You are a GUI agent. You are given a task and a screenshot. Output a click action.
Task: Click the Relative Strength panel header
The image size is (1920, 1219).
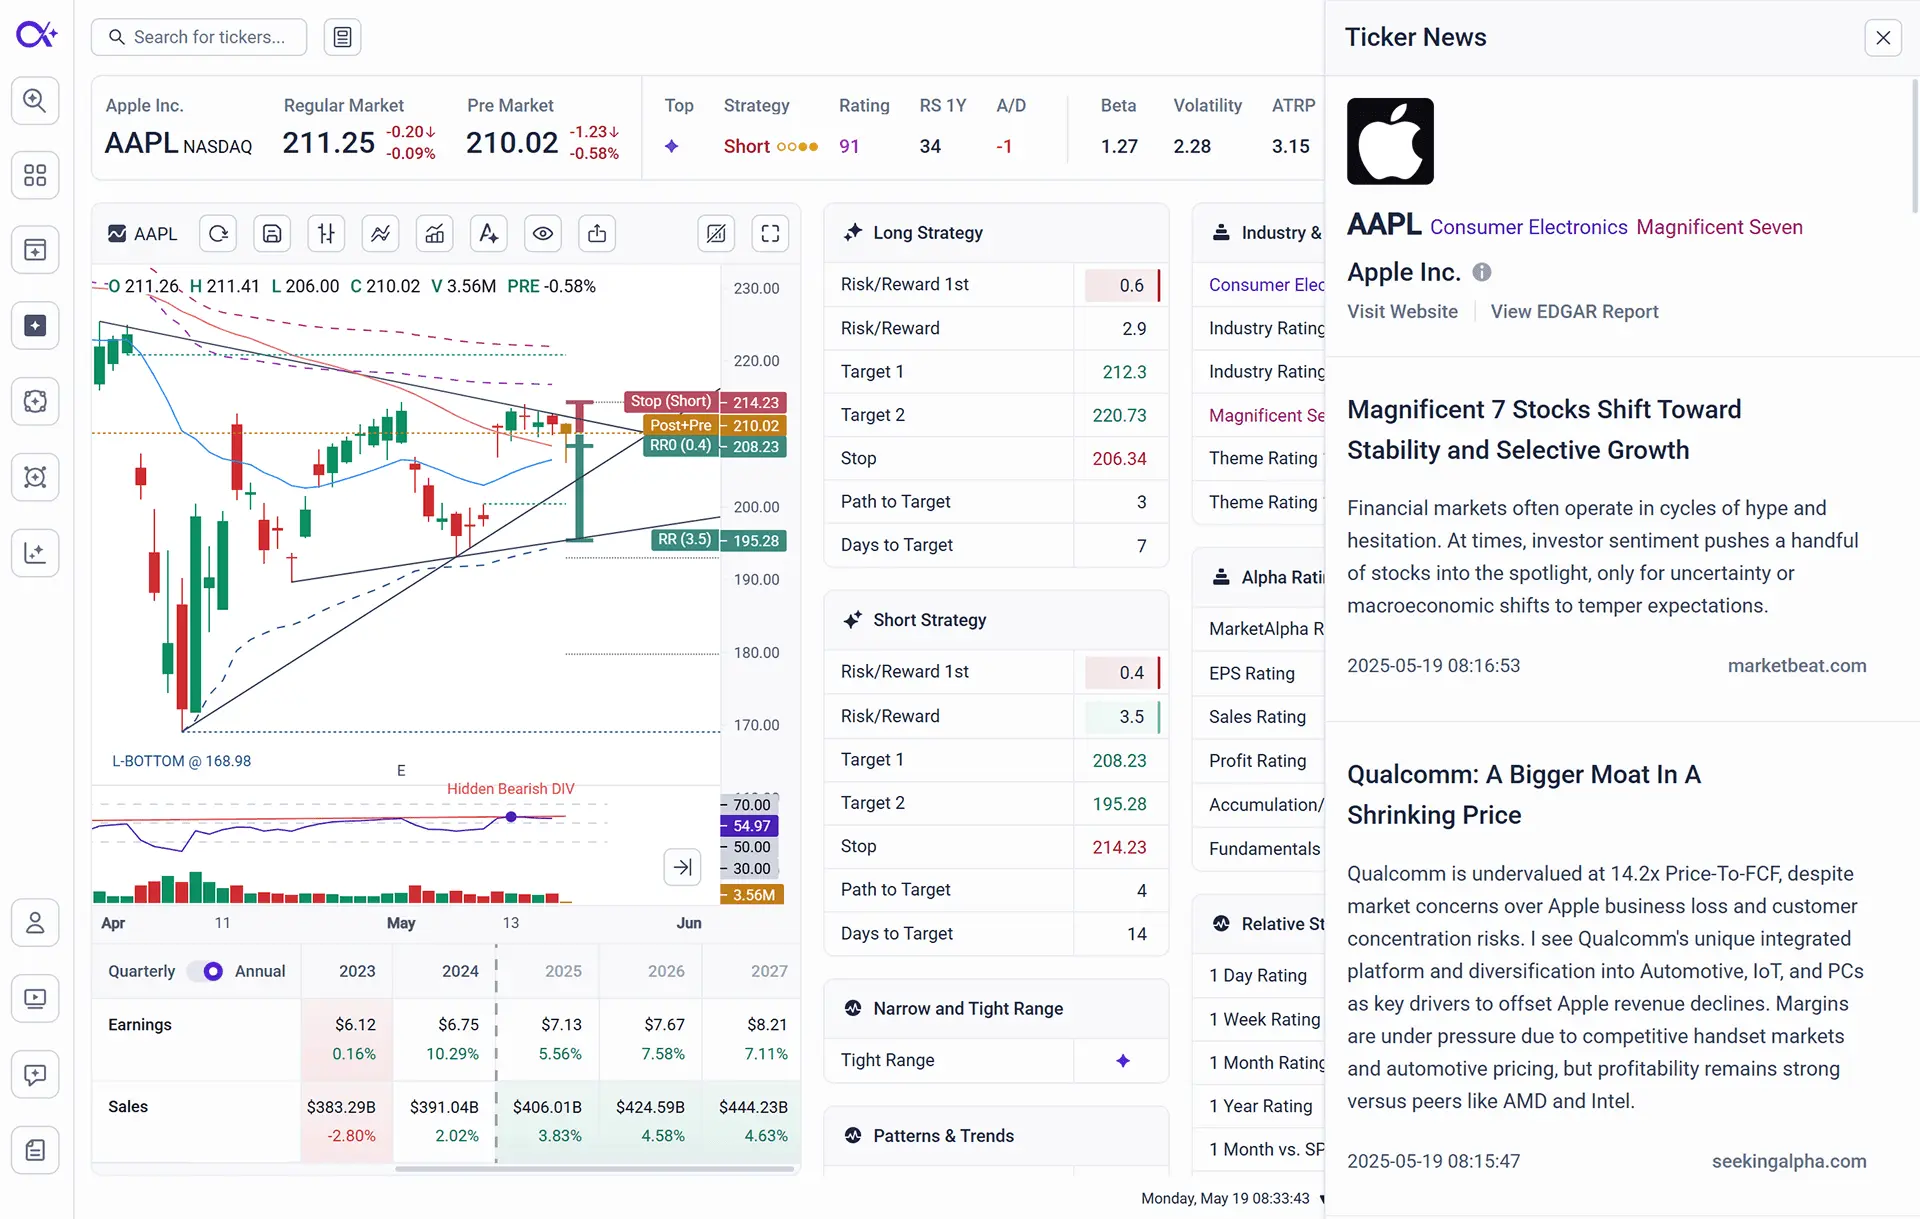click(x=1259, y=924)
